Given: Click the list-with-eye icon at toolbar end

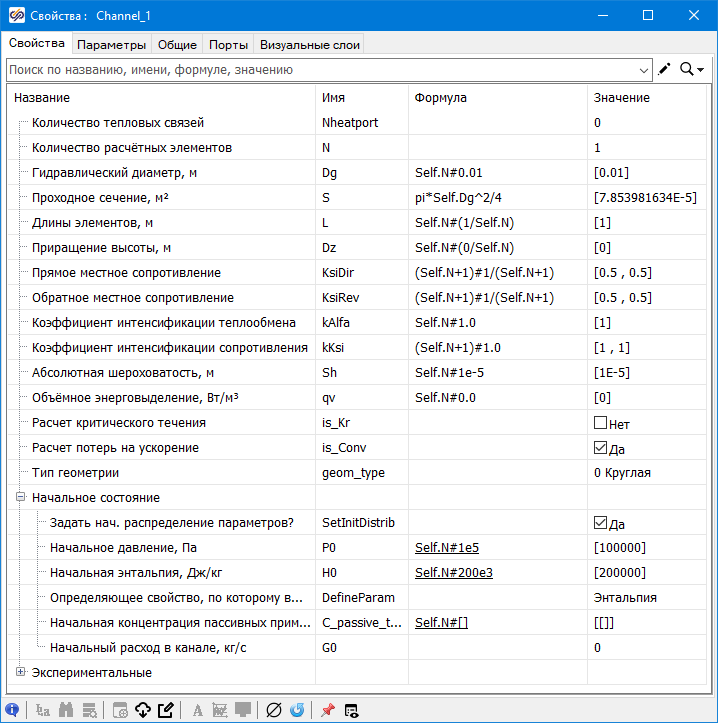Looking at the screenshot, I should coord(351,710).
